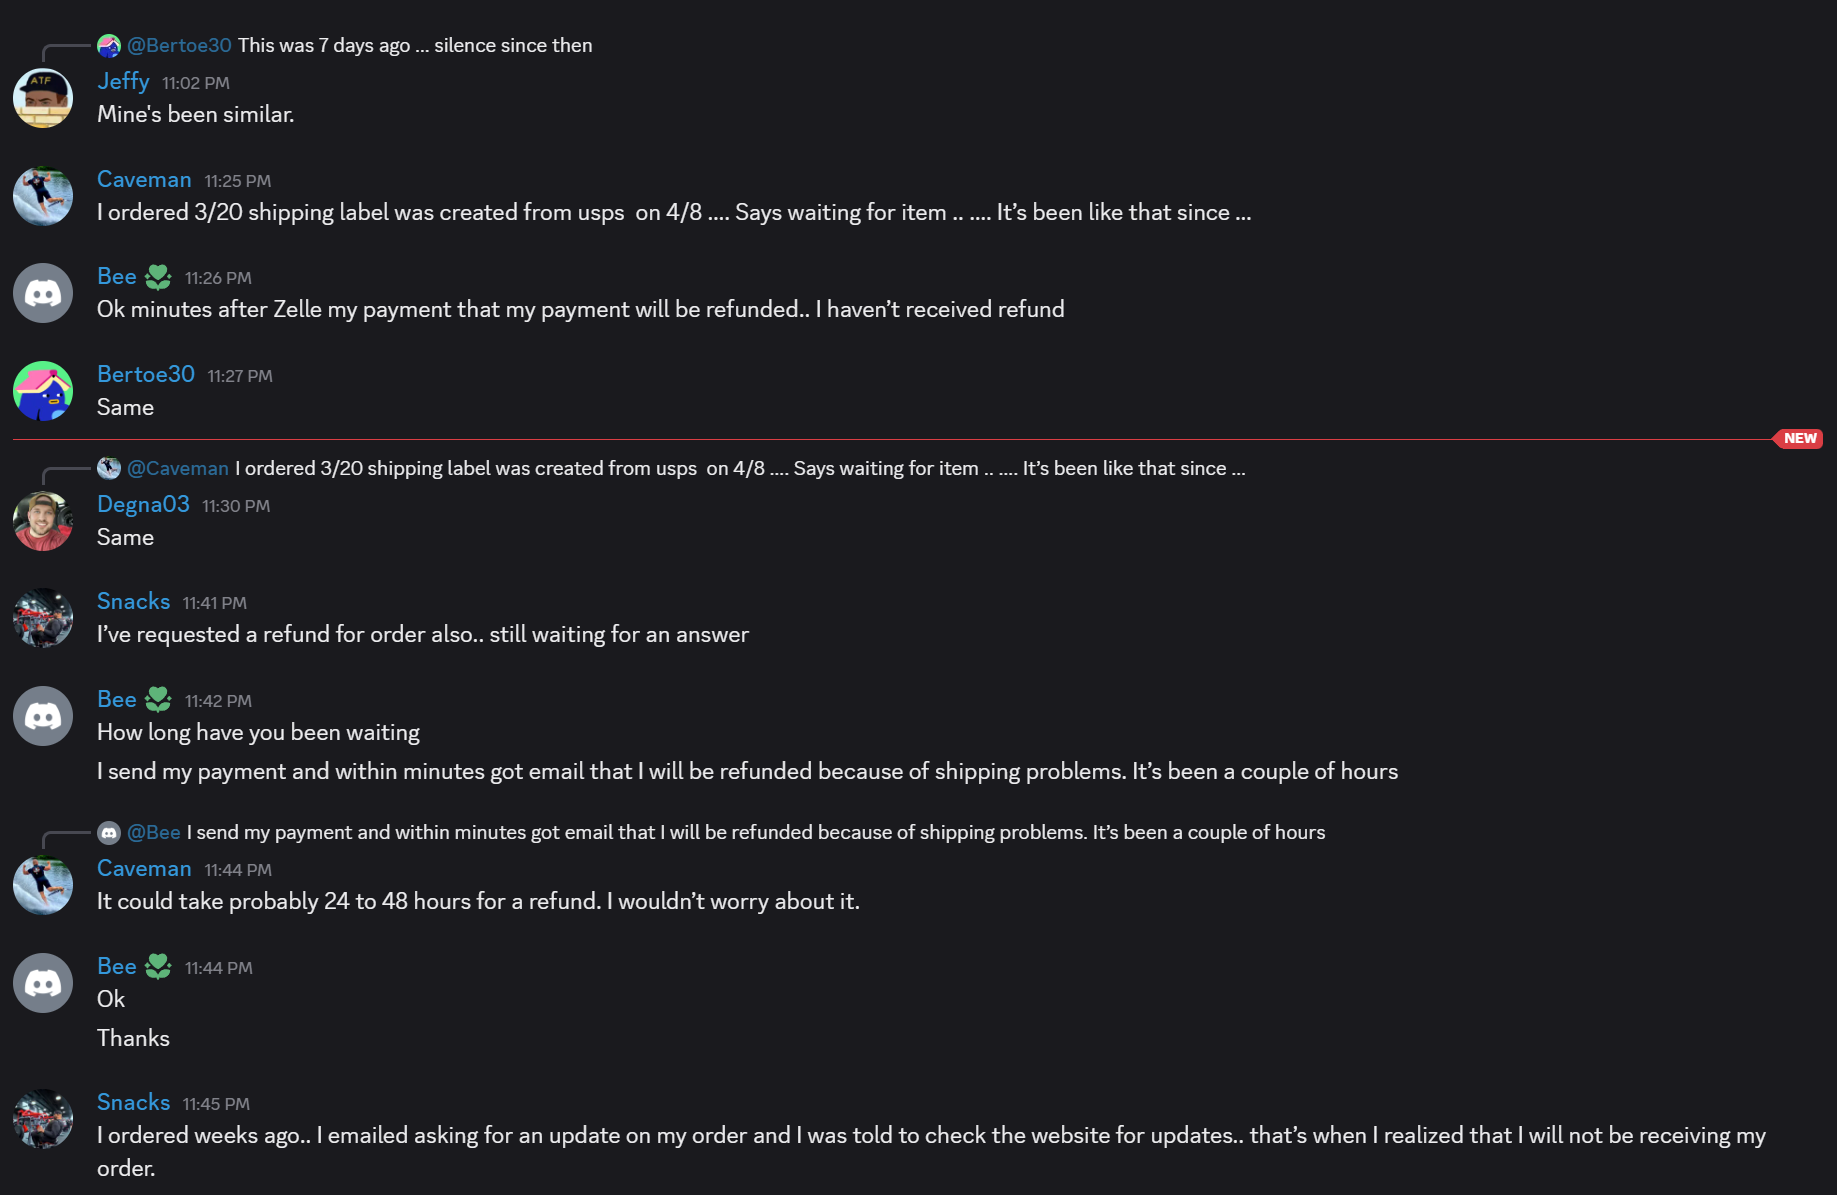Click Bertoe30's colorful profile picture
This screenshot has height=1195, width=1837.
click(43, 391)
